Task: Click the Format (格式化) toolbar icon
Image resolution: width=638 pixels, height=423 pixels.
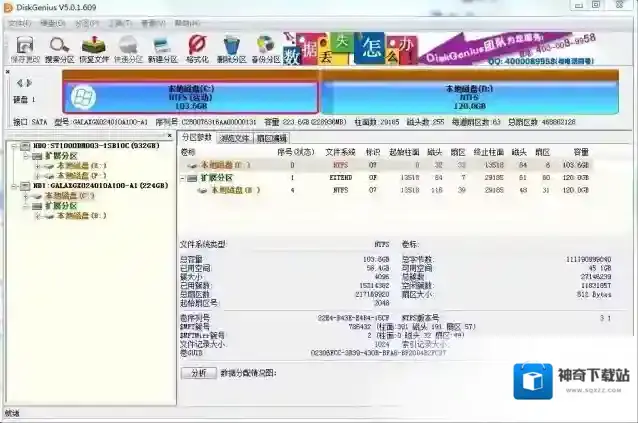Action: 198,48
